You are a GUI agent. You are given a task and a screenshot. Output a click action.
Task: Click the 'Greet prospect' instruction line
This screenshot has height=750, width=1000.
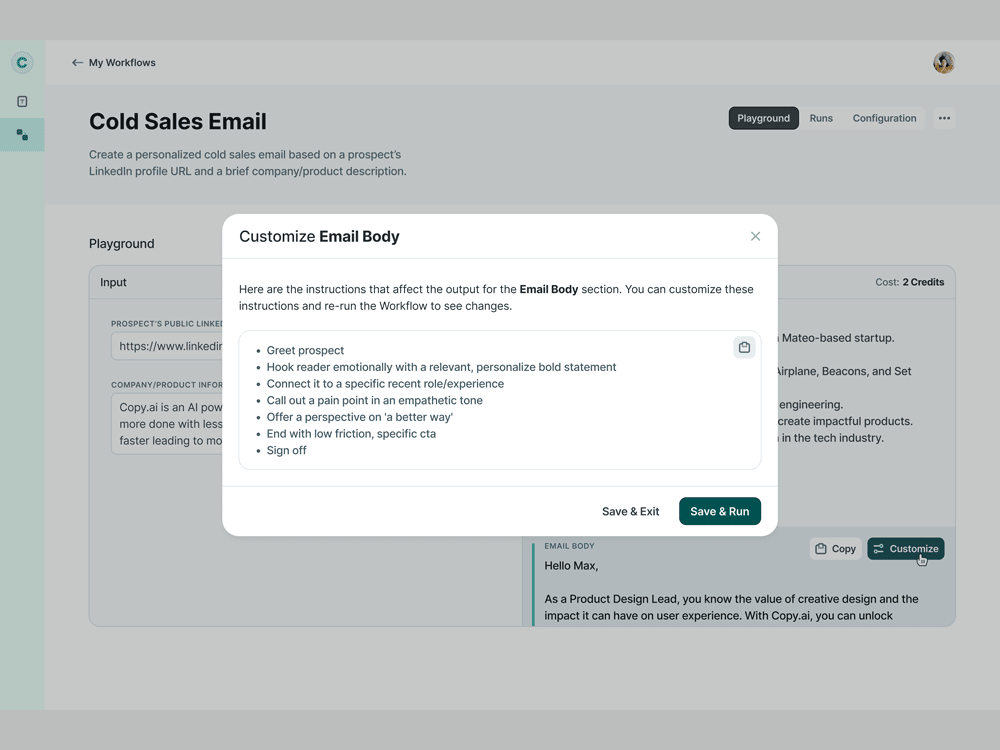tap(305, 350)
